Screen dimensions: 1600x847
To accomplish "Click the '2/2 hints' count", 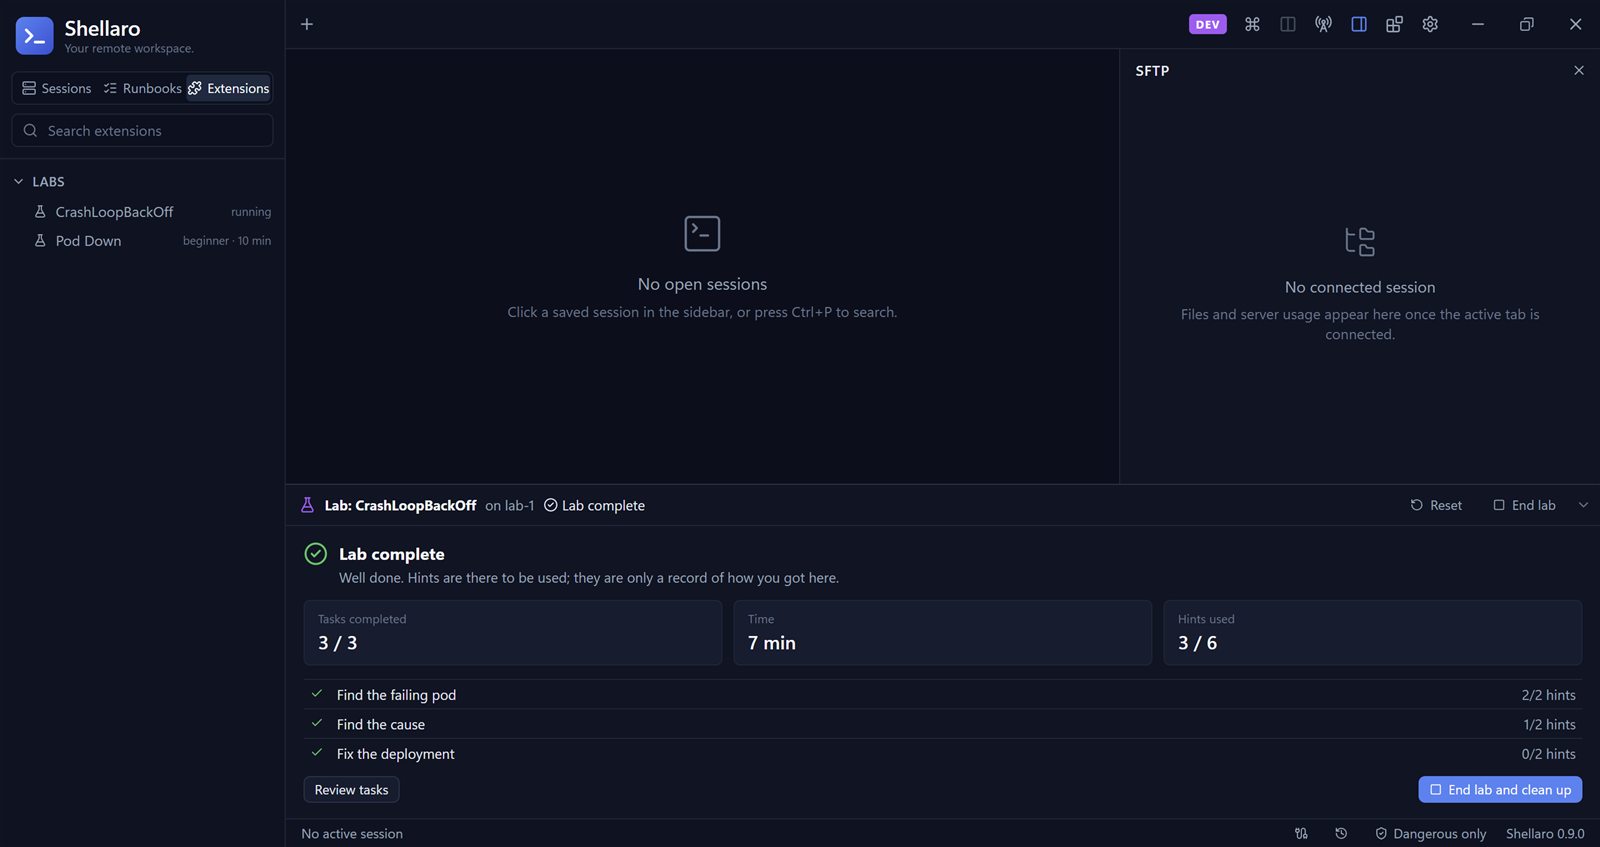I will [x=1548, y=695].
